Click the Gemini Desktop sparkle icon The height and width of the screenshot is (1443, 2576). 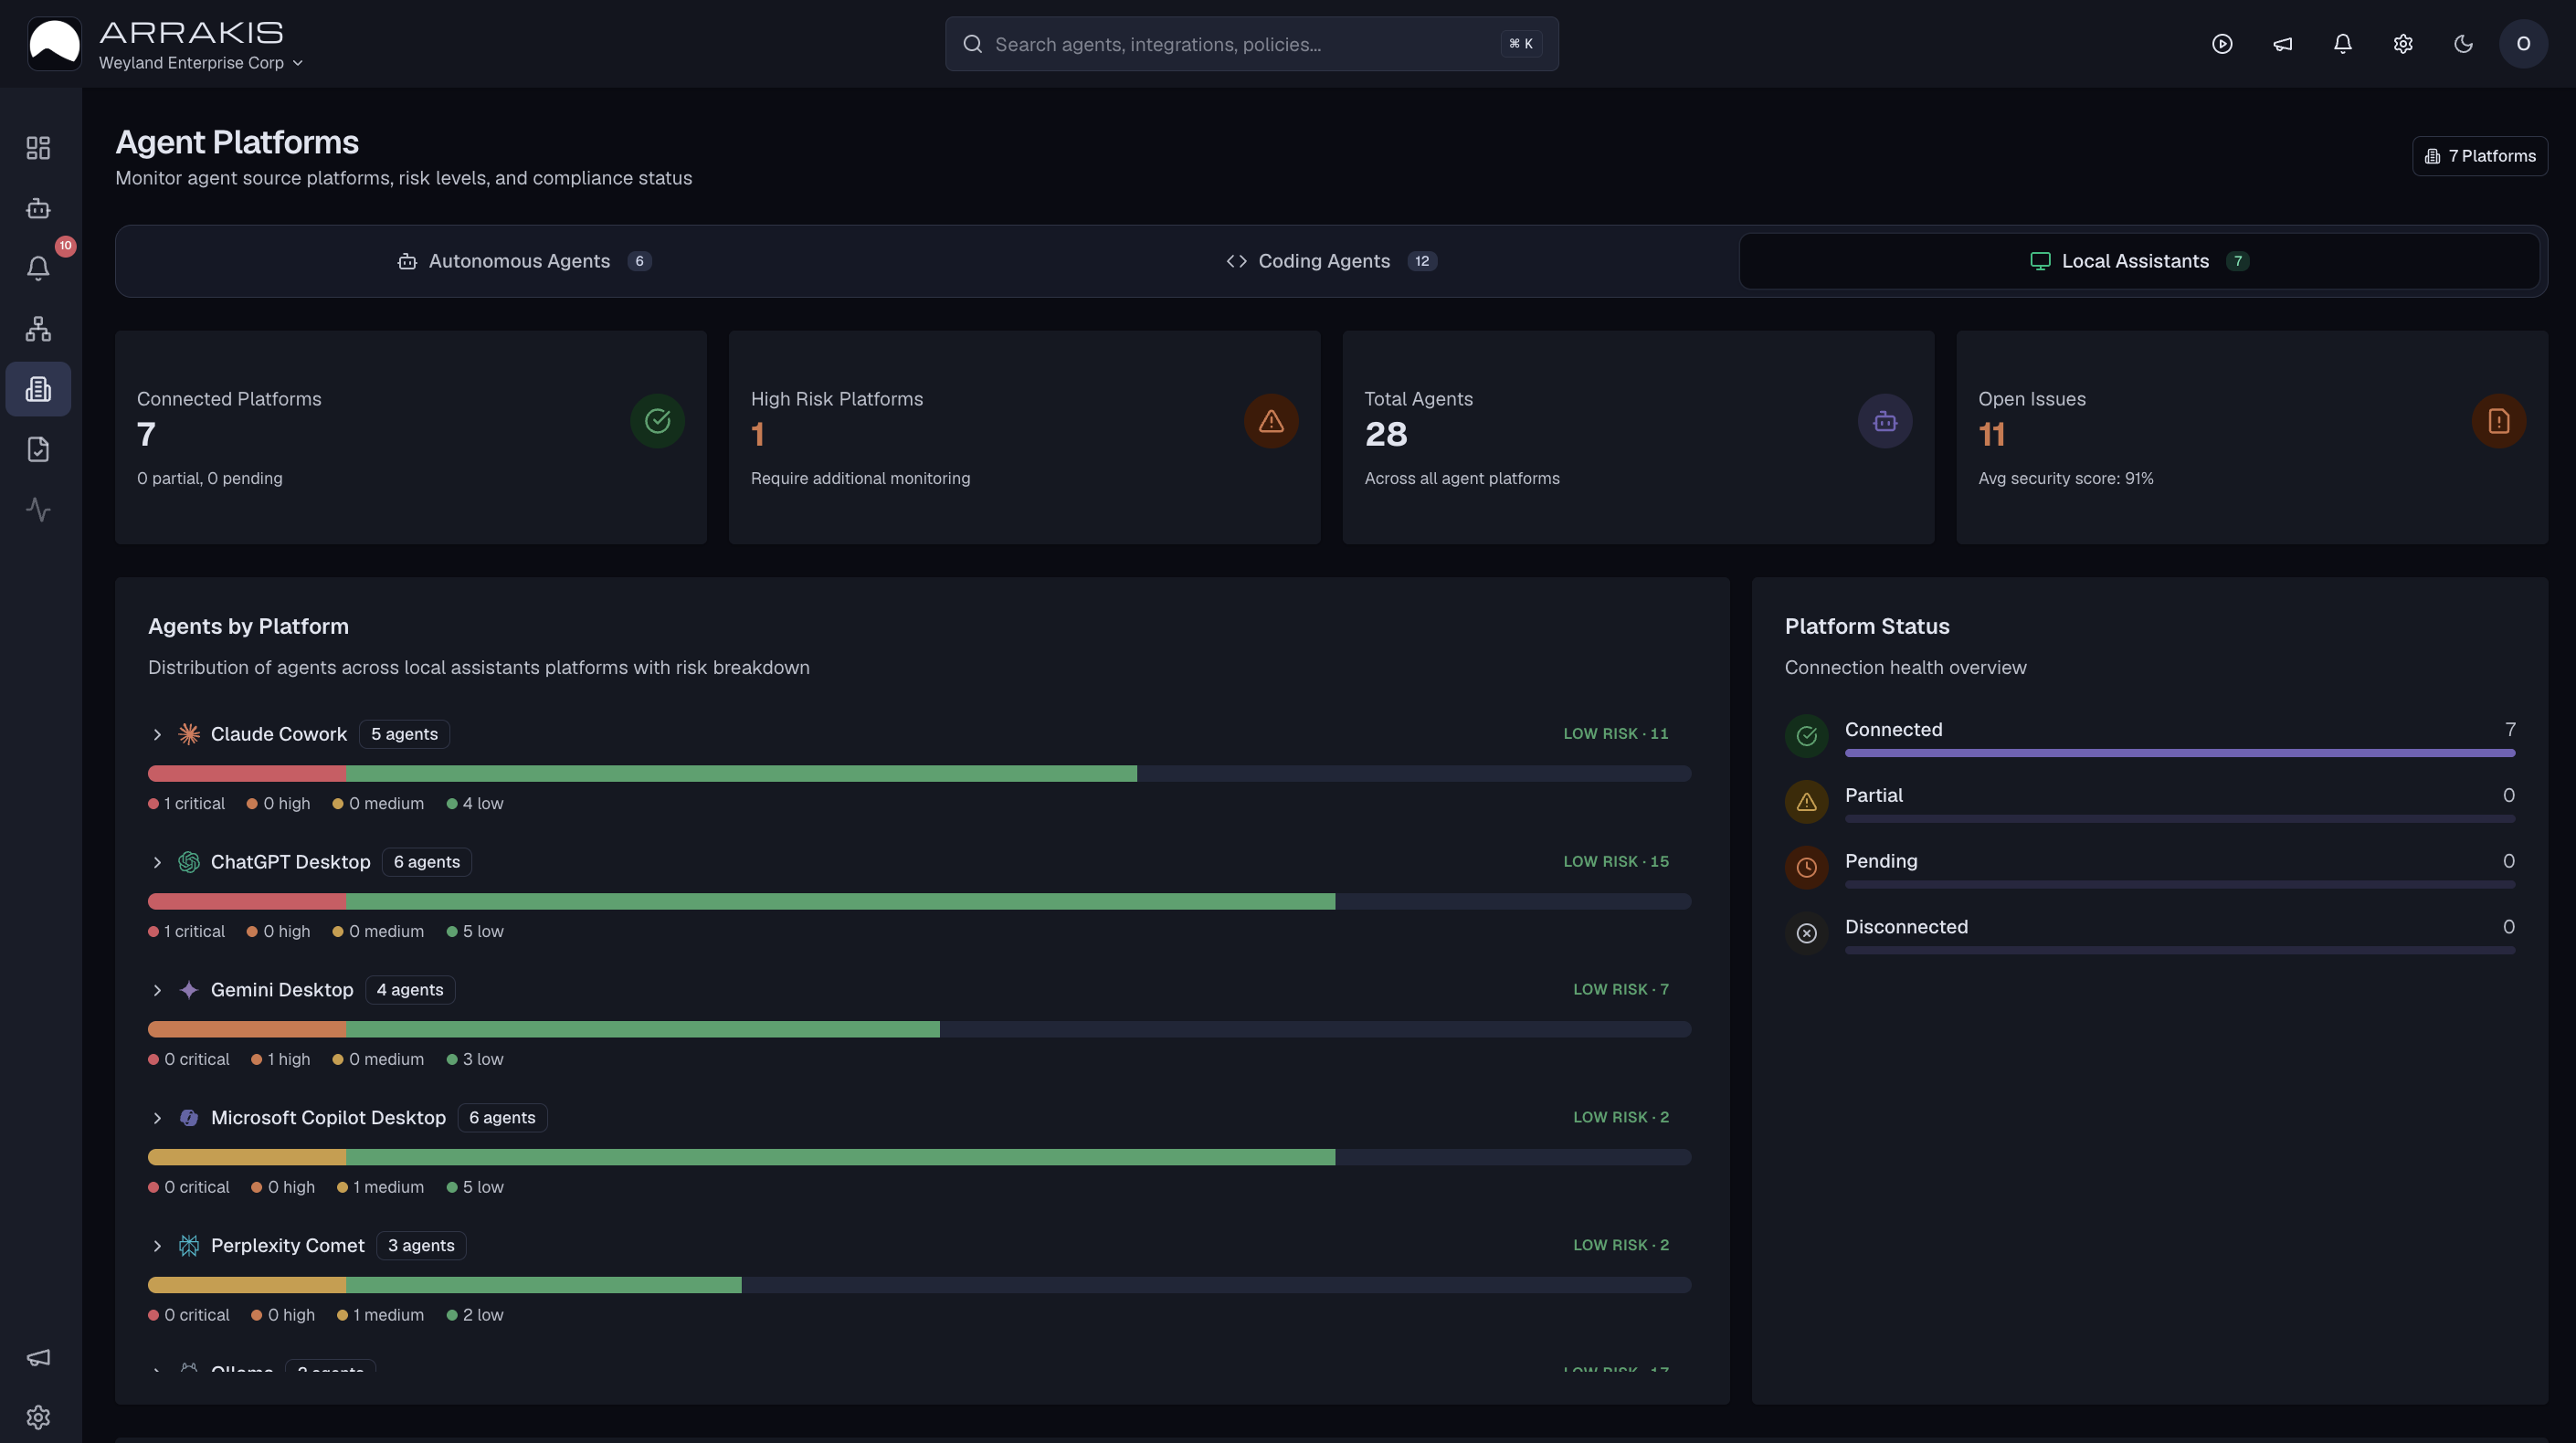click(189, 990)
